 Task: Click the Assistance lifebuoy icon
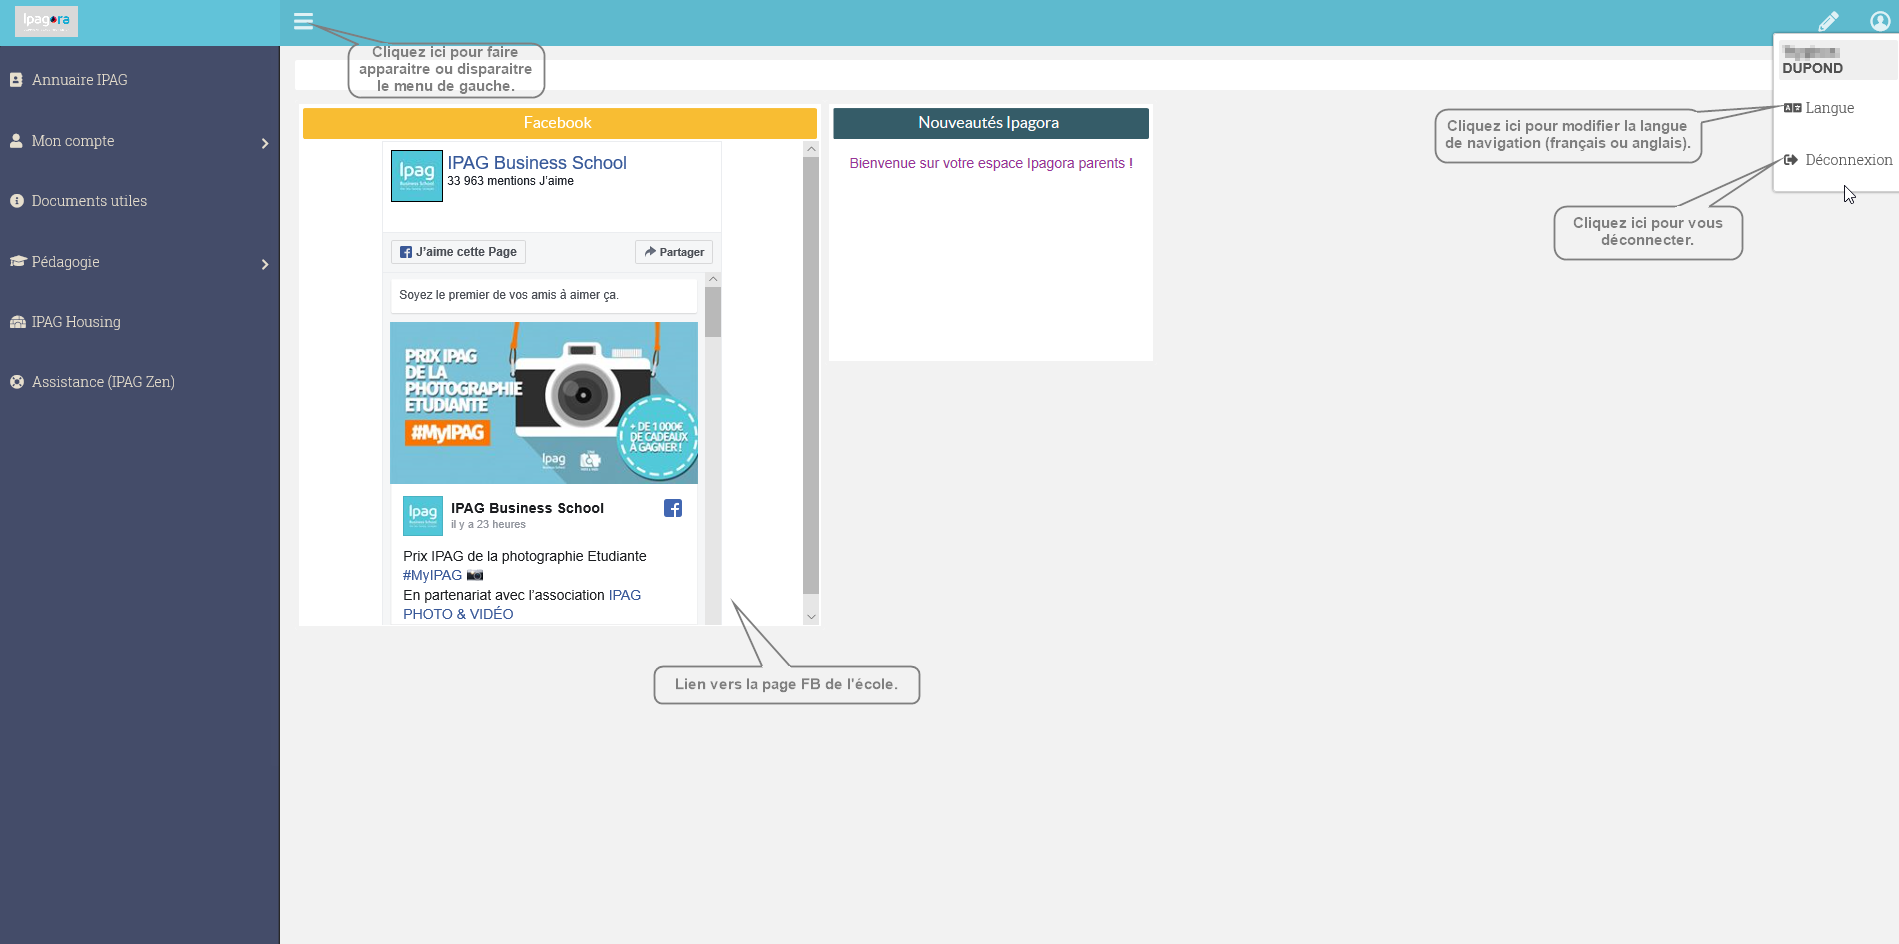(17, 382)
